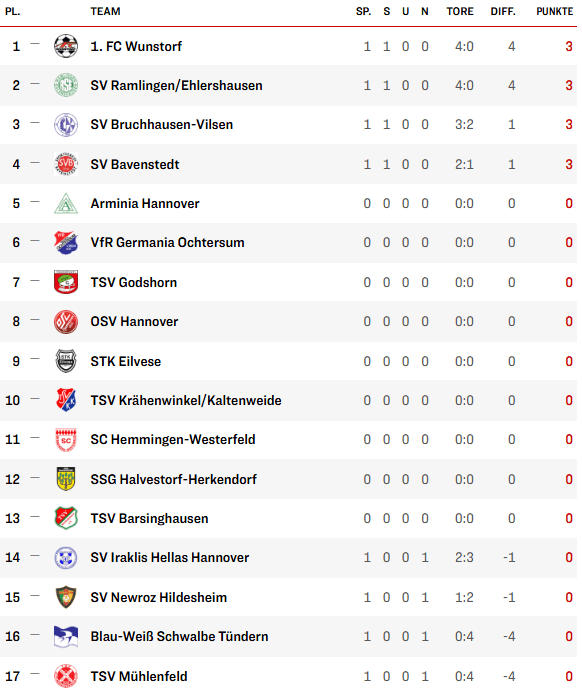Open the SV Bruchhausen-Vilsen team link
Viewport: 582px width, 693px height.
pos(162,125)
